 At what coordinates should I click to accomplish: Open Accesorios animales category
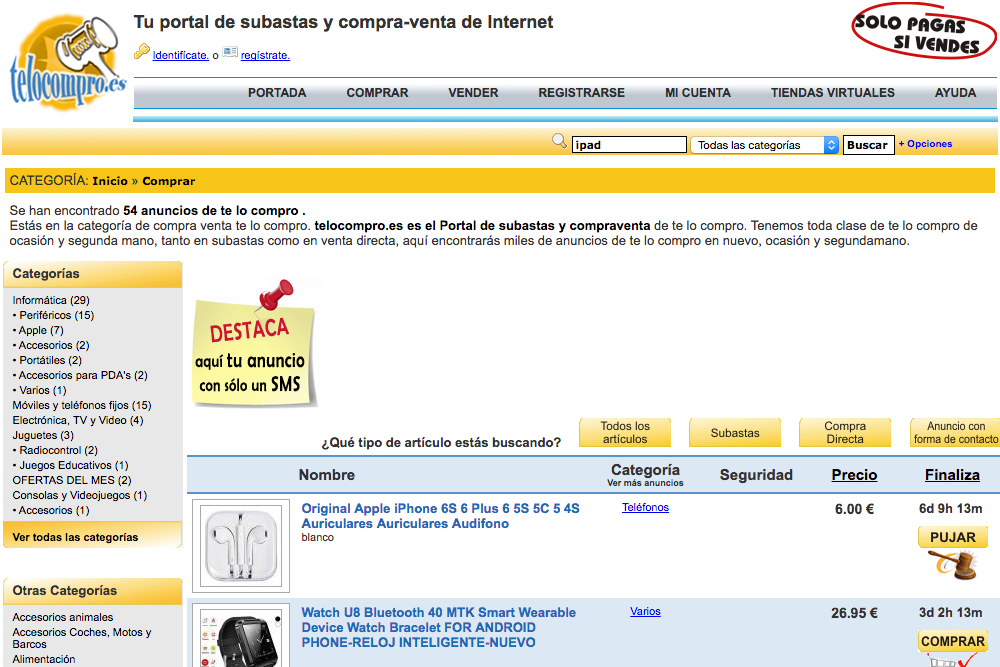click(62, 617)
